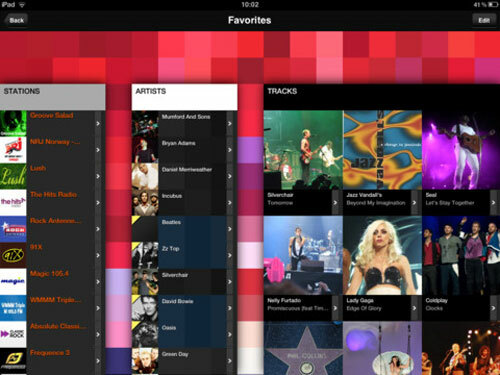Select the Lush station logo
The image size is (500, 375).
13,176
